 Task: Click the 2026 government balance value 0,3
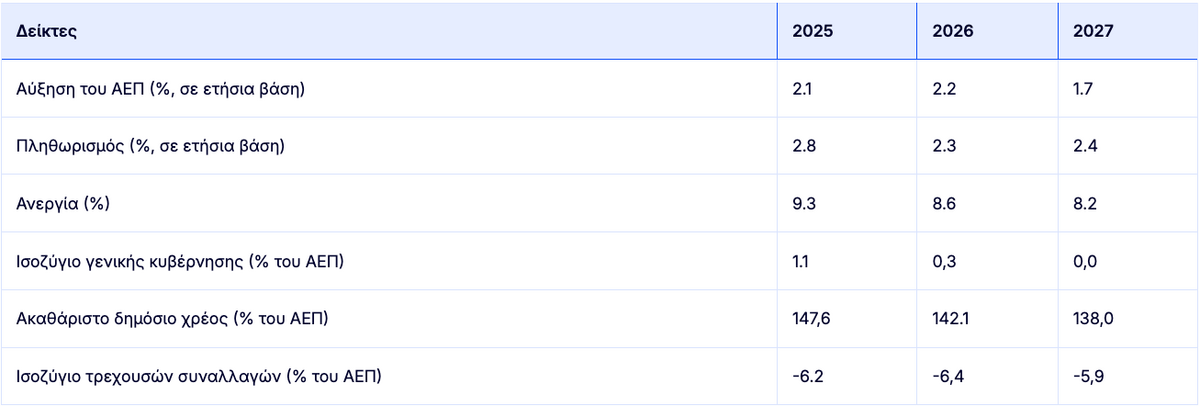(943, 262)
